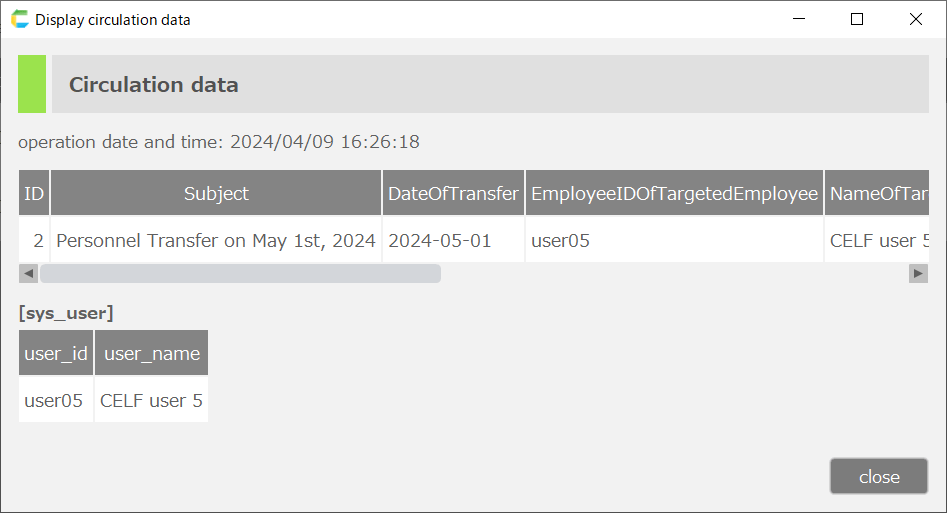Select CELF user 5 under user_name

[x=152, y=400]
